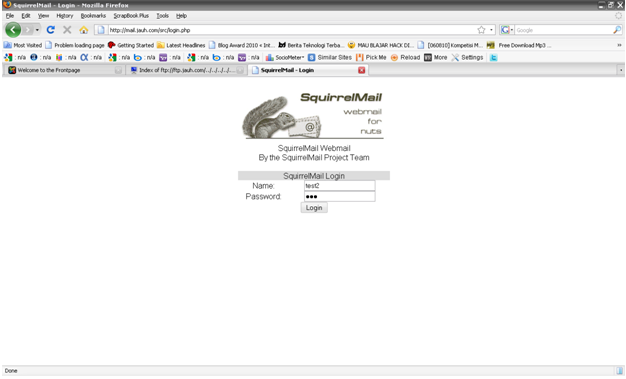Click the Twitter bird icon in toolbar
Image resolution: width=626 pixels, height=379 pixels.
(x=493, y=58)
